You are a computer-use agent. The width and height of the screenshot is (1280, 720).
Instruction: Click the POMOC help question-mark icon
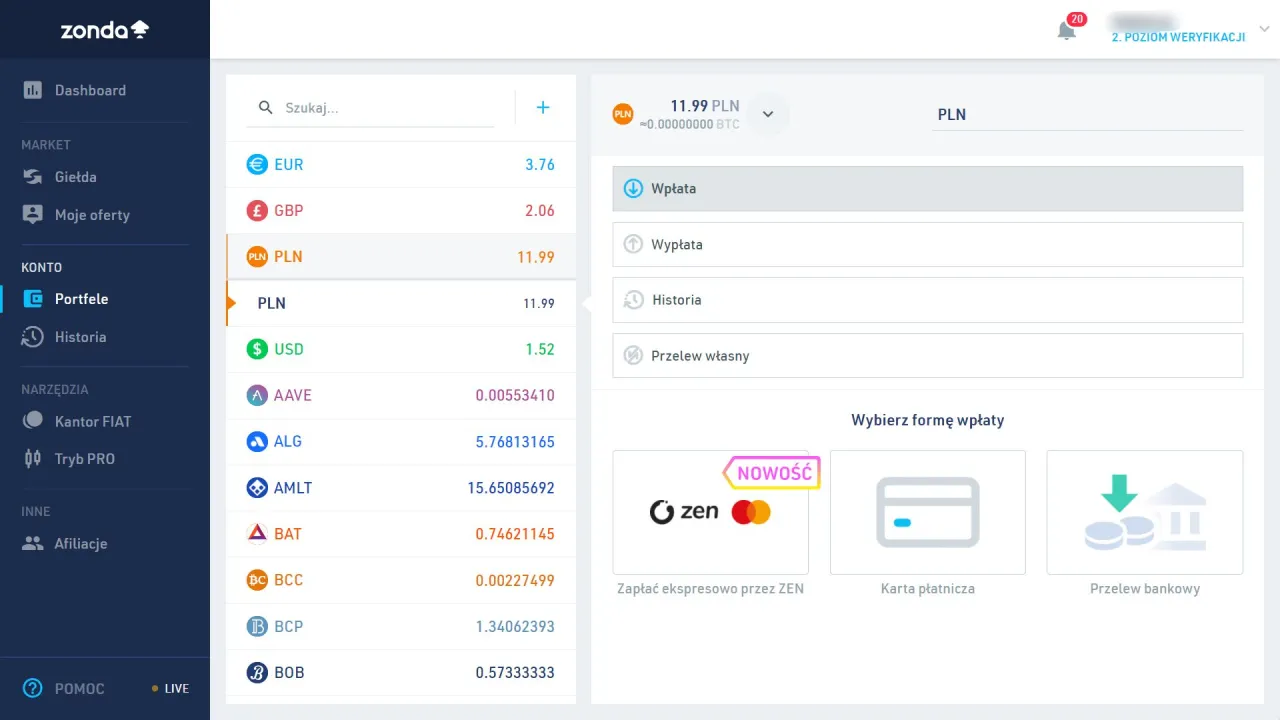tap(33, 688)
